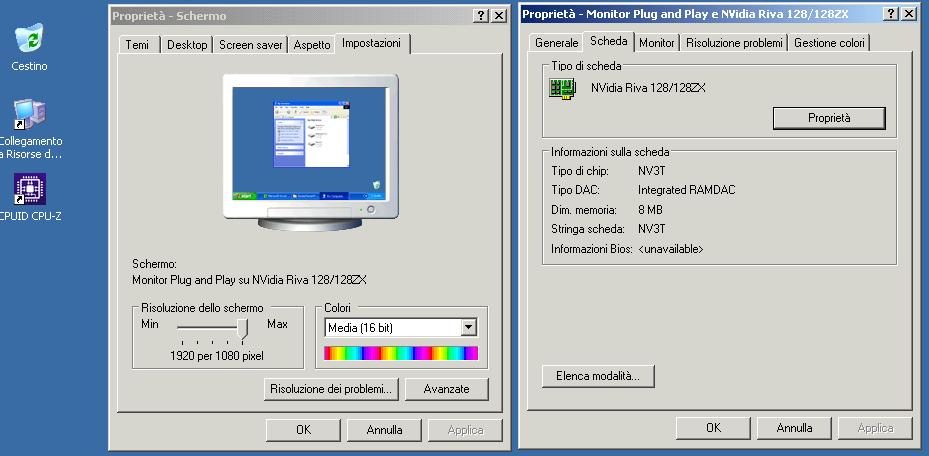Viewport: 929px width, 456px height.
Task: Switch to the Generale tab
Action: coord(556,43)
